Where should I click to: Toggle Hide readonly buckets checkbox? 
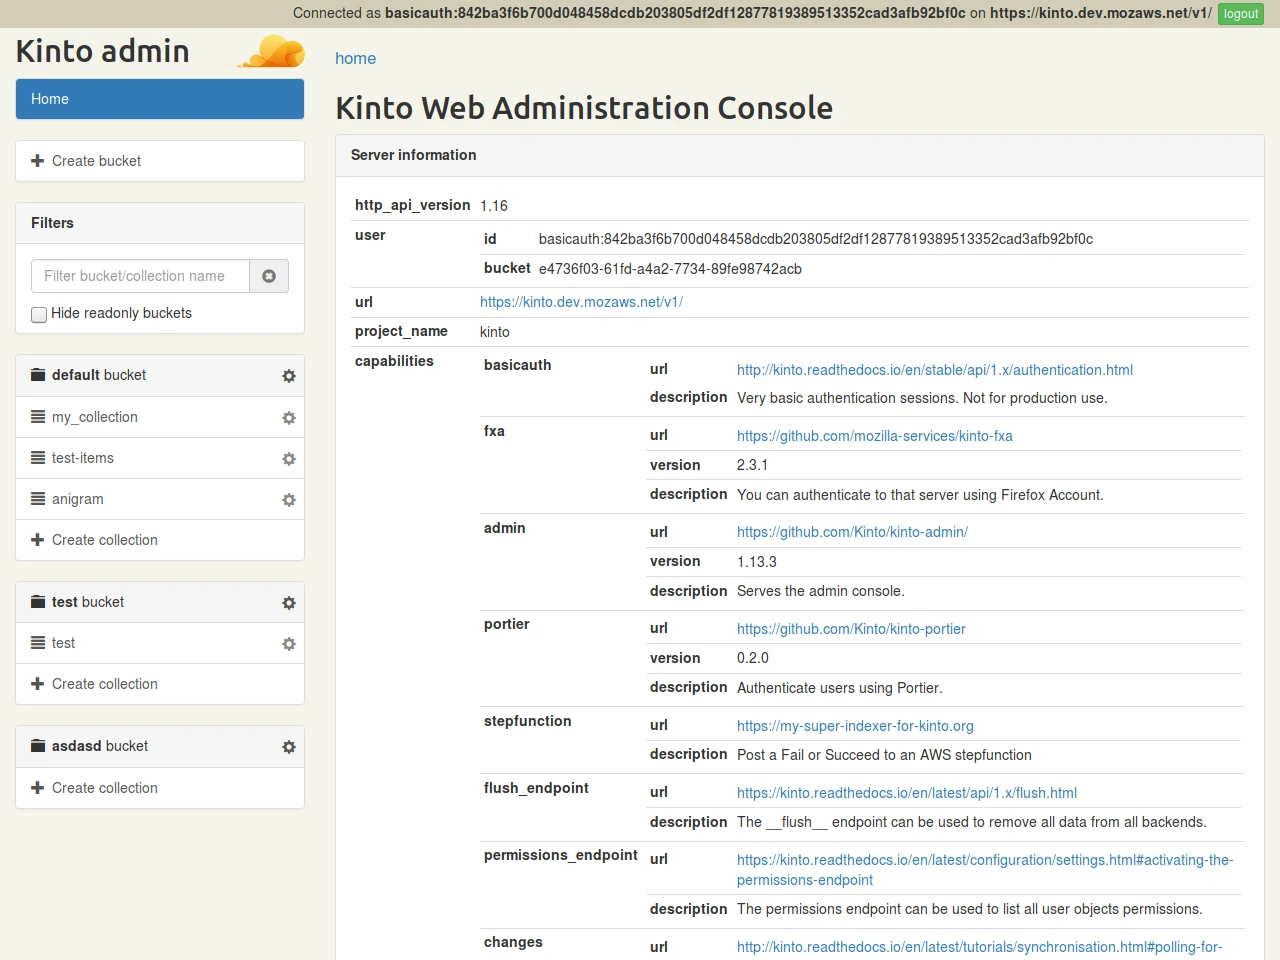39,314
